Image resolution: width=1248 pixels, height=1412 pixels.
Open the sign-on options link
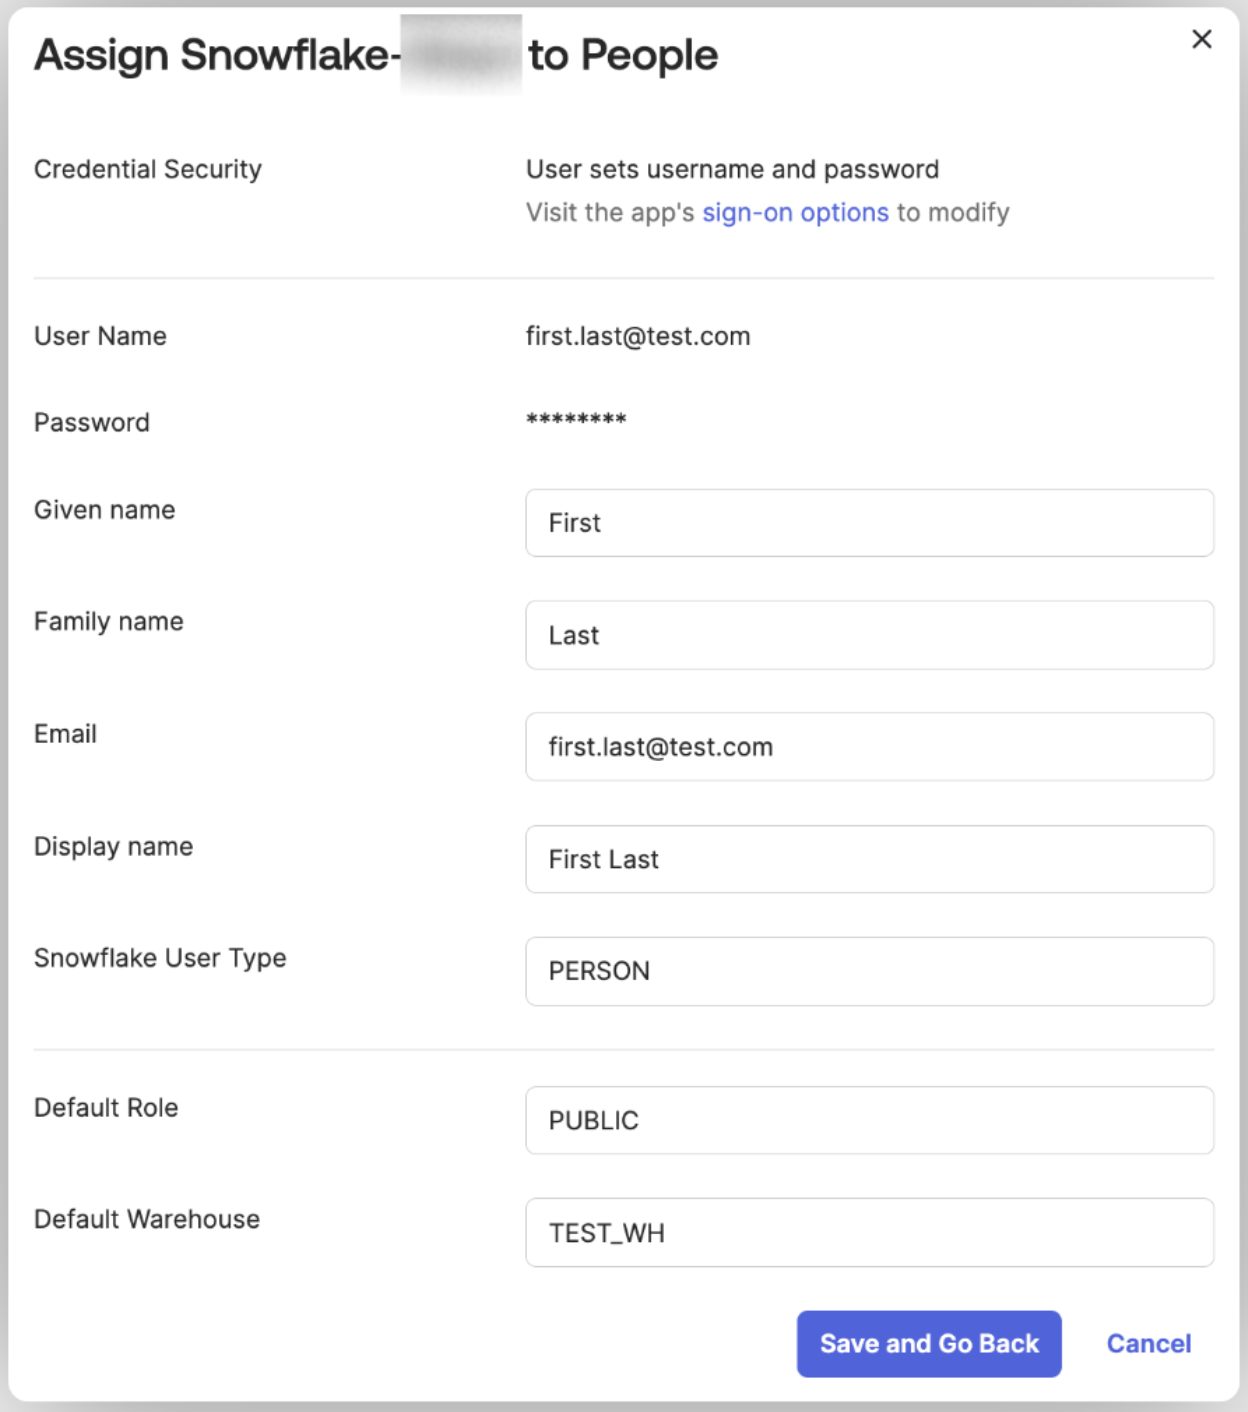(x=795, y=213)
